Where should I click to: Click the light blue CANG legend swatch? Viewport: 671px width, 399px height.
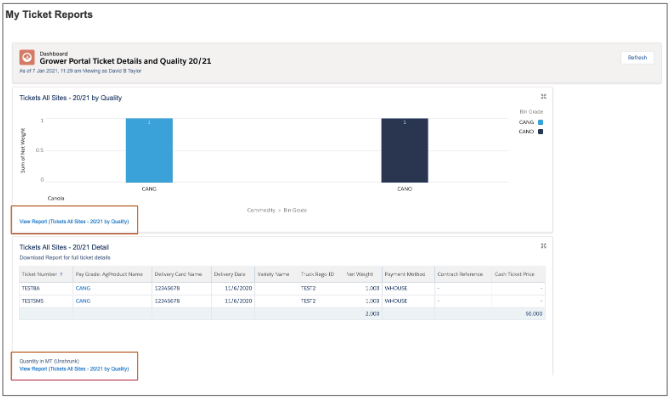[x=540, y=122]
